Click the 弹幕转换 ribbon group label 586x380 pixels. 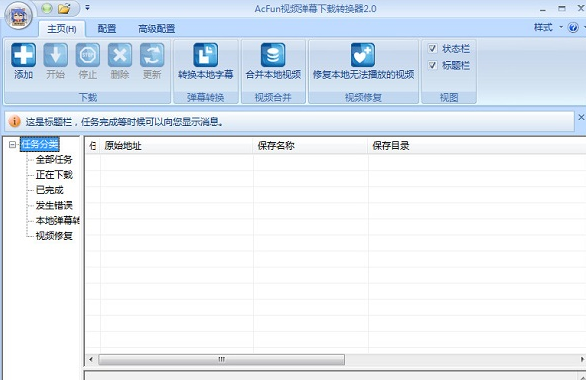point(206,98)
